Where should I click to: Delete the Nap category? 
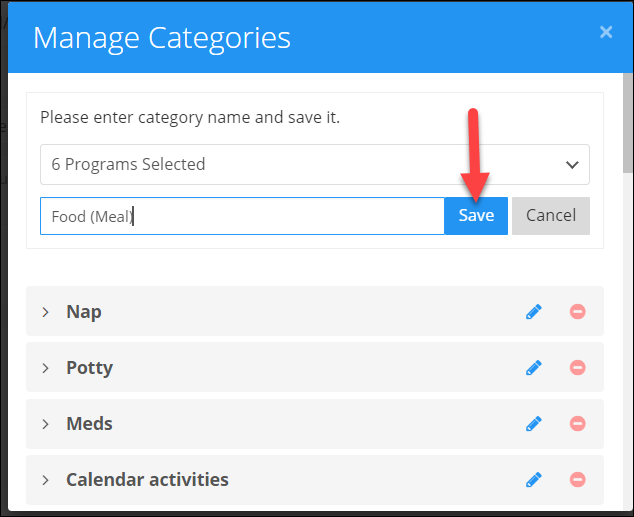(577, 312)
